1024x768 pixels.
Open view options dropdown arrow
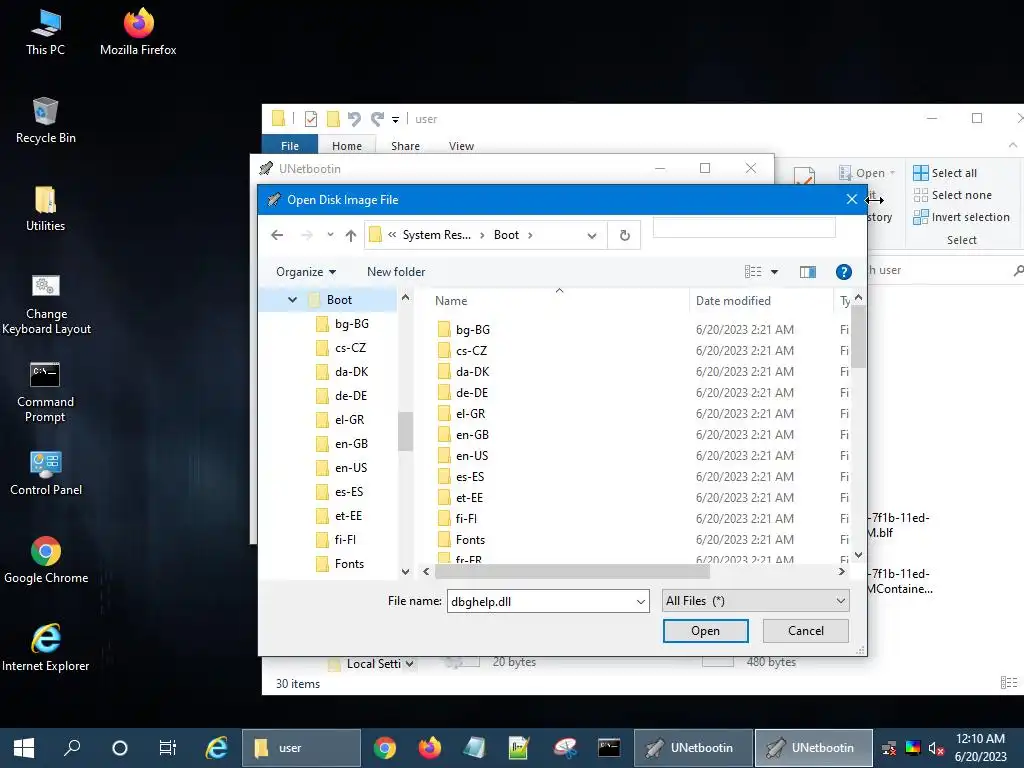pos(775,272)
